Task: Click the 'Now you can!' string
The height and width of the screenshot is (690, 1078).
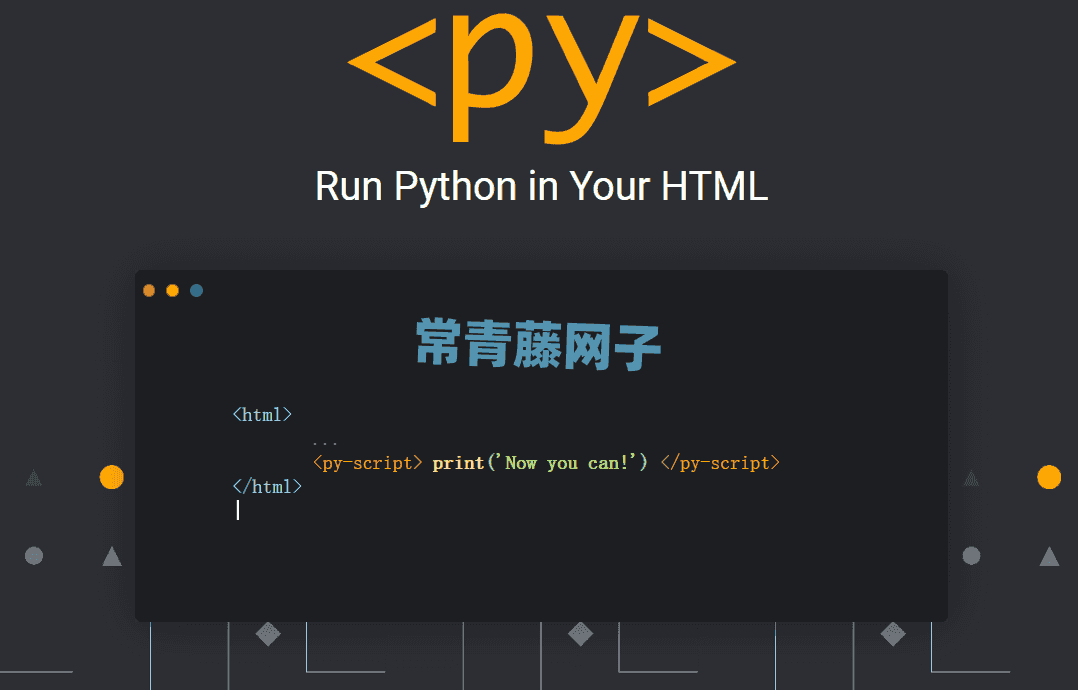Action: (567, 463)
